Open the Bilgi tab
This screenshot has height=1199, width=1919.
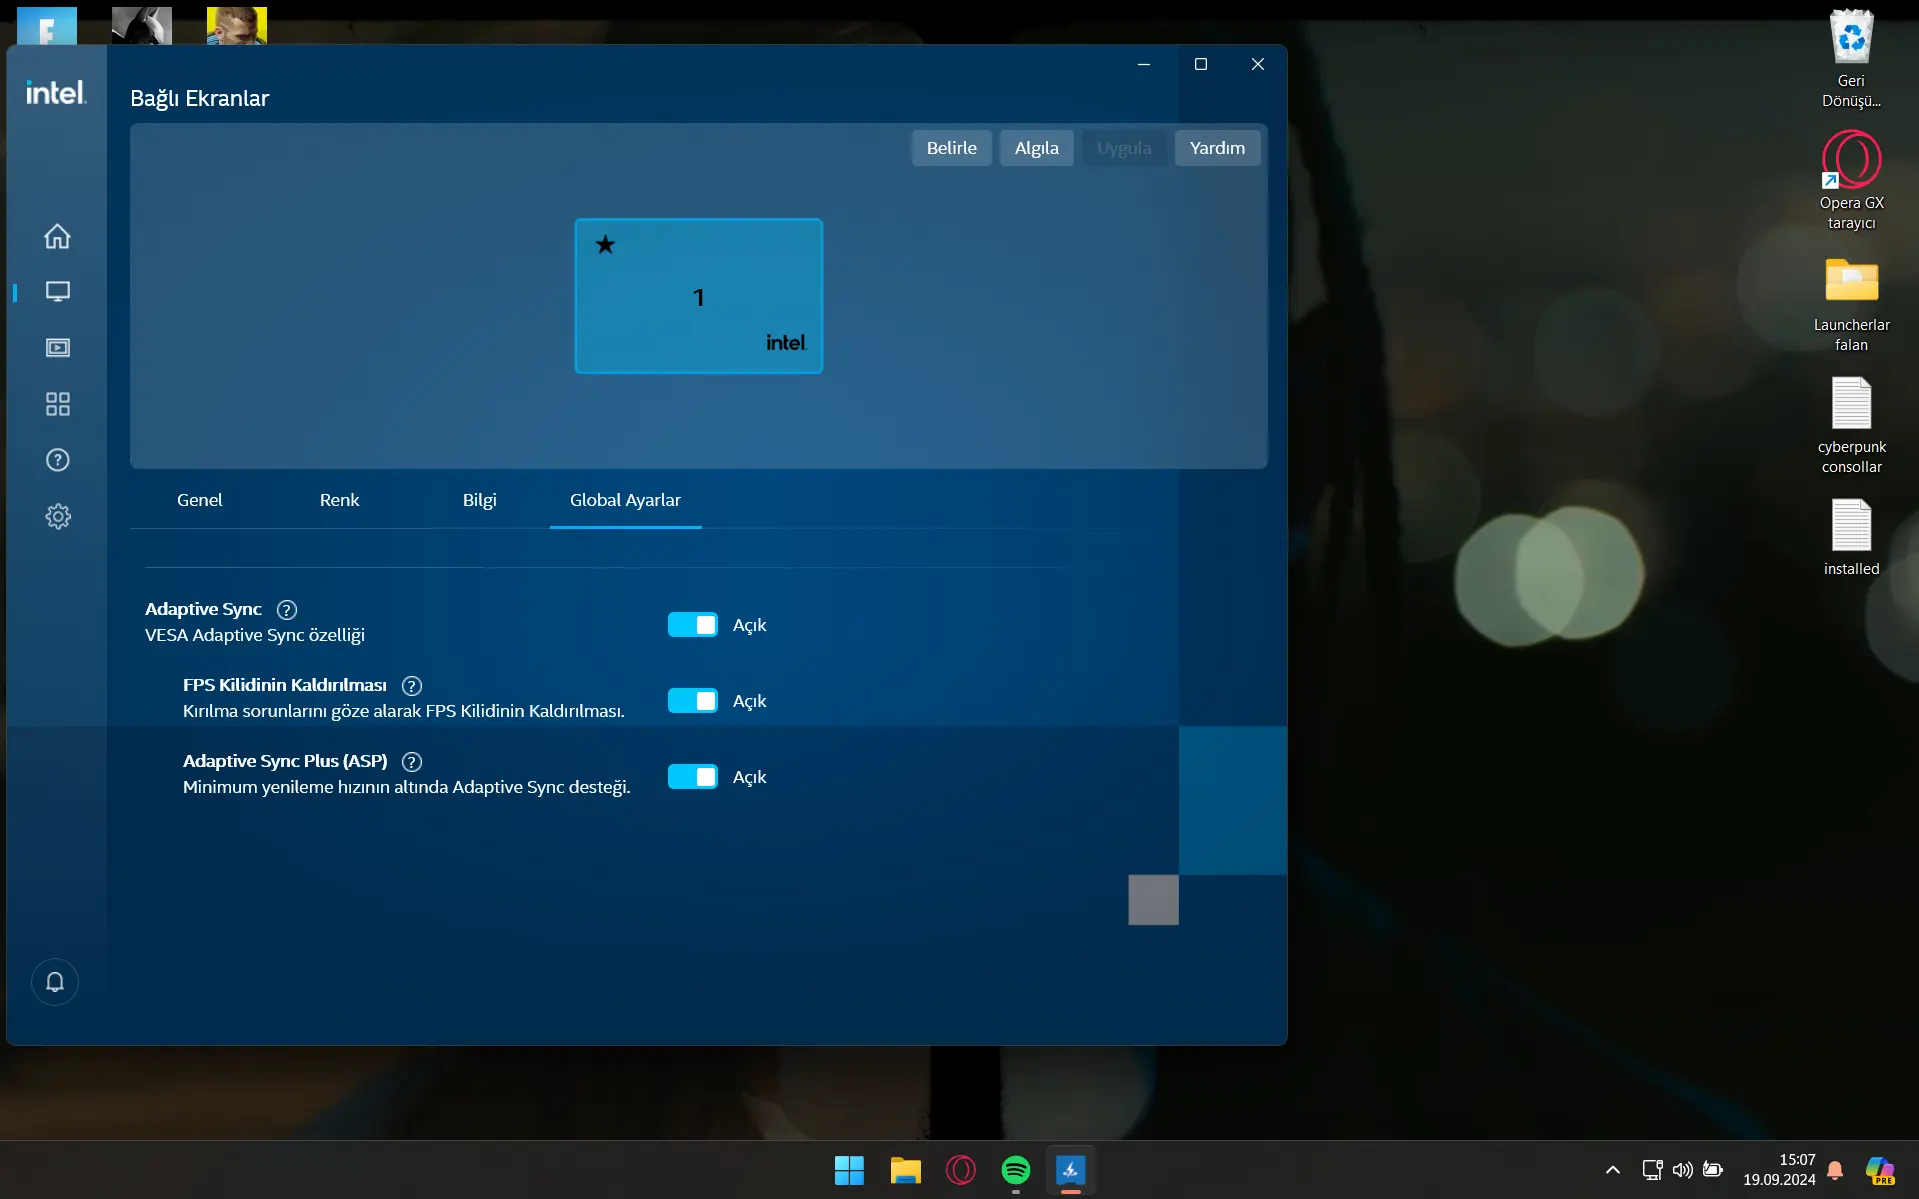pyautogui.click(x=479, y=500)
